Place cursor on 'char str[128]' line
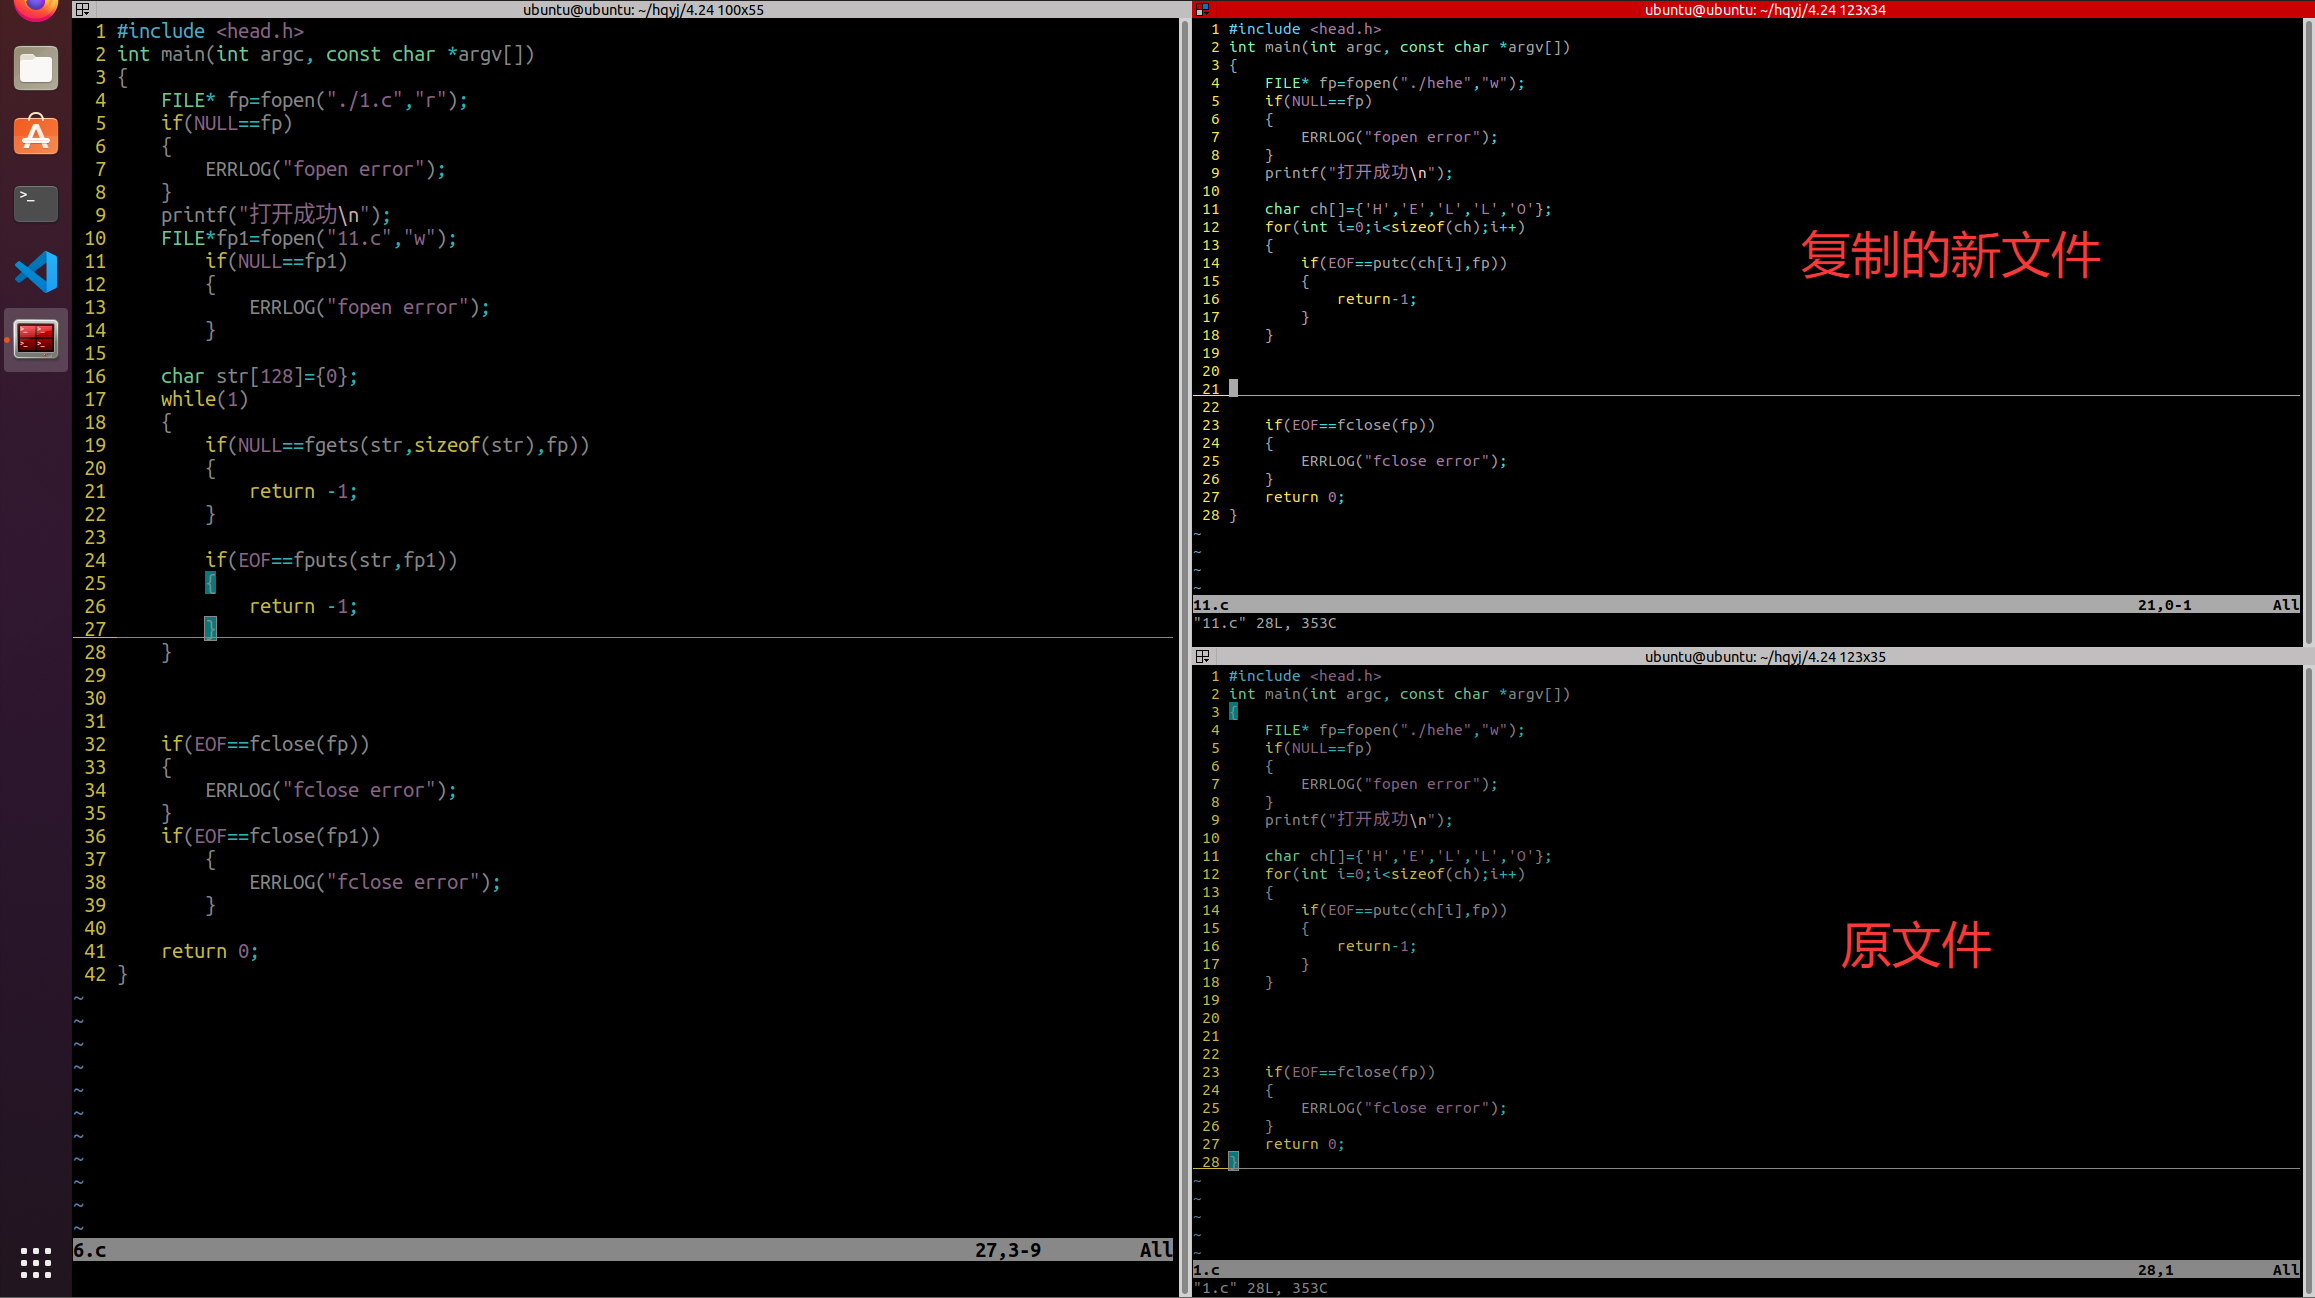Viewport: 2315px width, 1298px height. (259, 376)
